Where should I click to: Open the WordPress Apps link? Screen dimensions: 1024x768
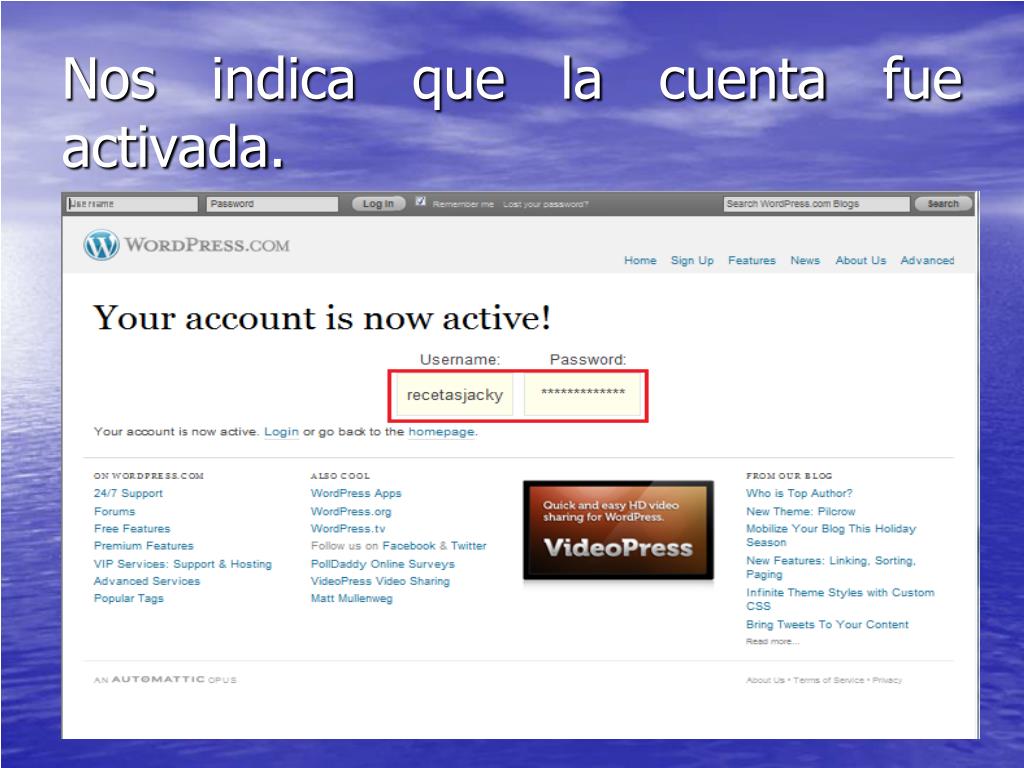click(x=356, y=494)
